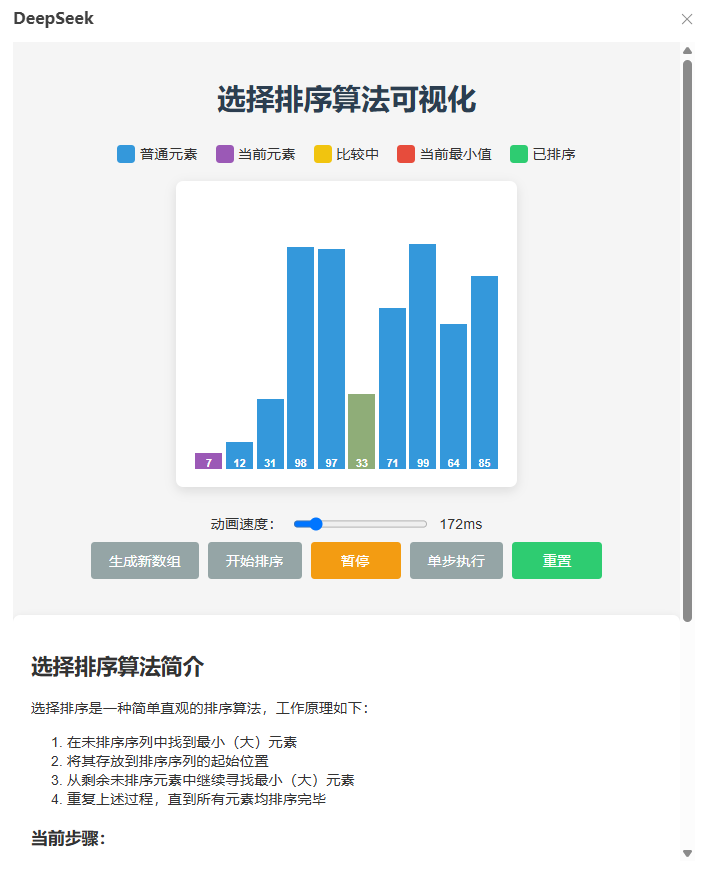This screenshot has height=871, width=706.
Task: Click the 已排序 legend label
Action: click(554, 154)
